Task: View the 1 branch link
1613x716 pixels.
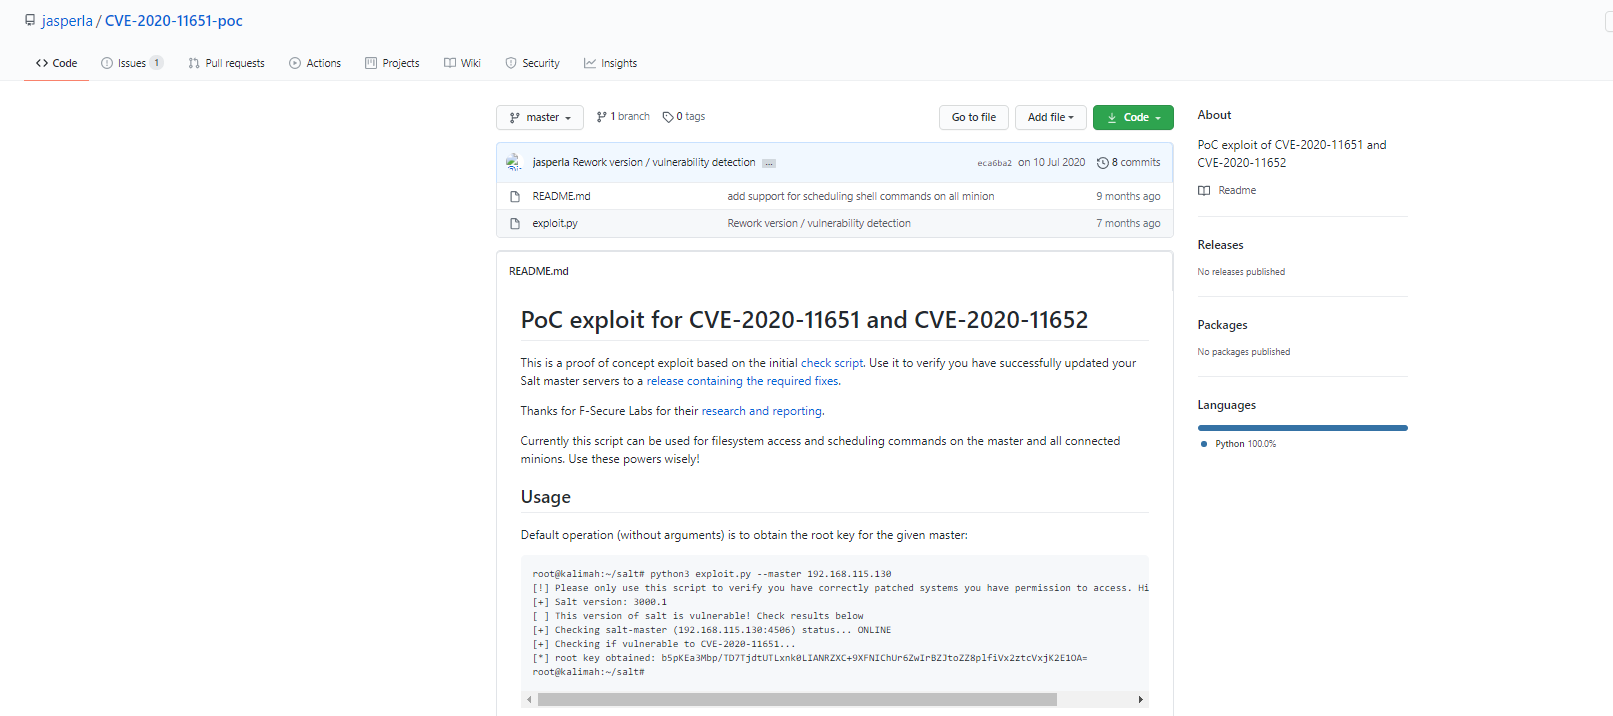Action: (623, 117)
